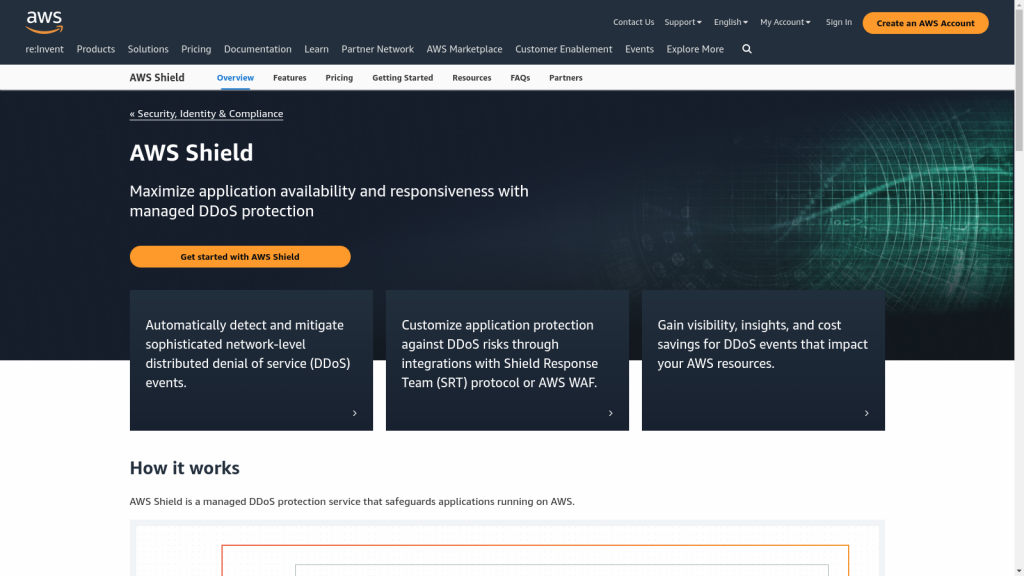Open site search with the magnifier icon
This screenshot has width=1024, height=576.
pos(746,48)
